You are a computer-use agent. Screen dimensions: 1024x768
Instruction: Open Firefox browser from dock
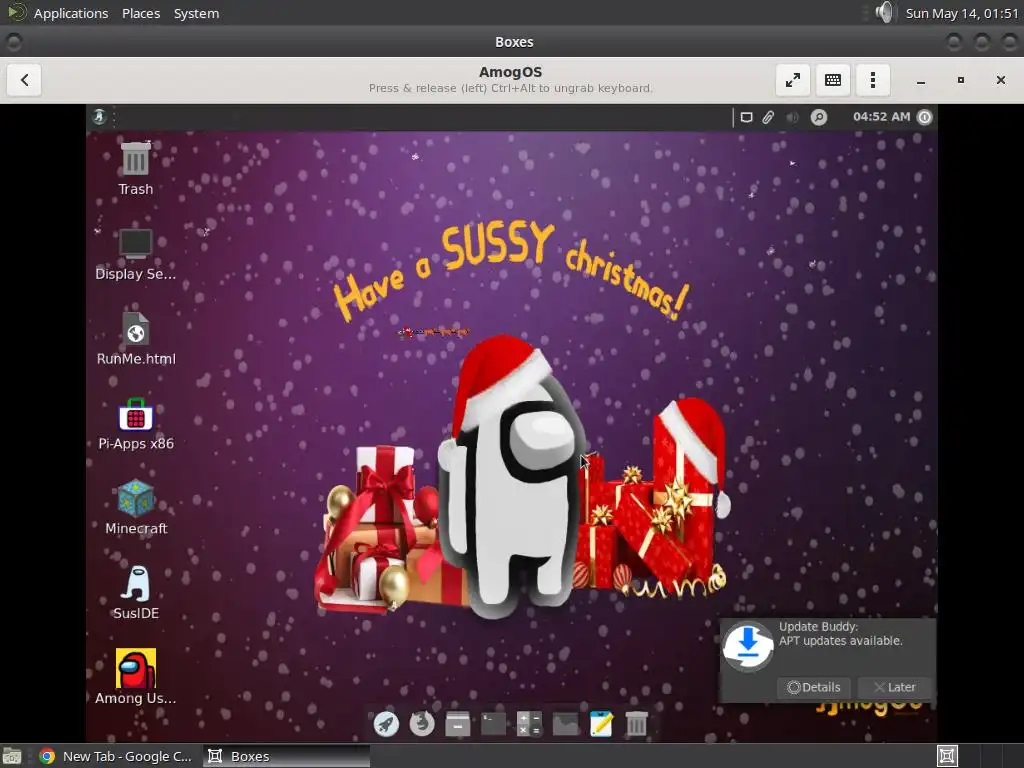[x=422, y=724]
